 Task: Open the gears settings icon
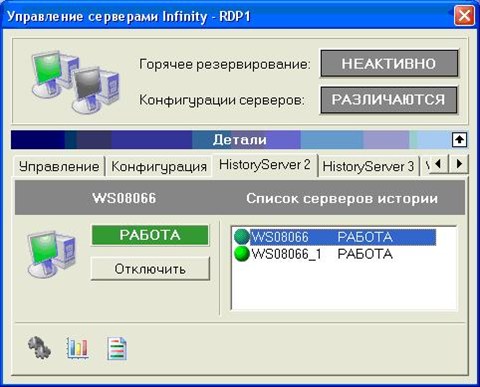tap(39, 348)
